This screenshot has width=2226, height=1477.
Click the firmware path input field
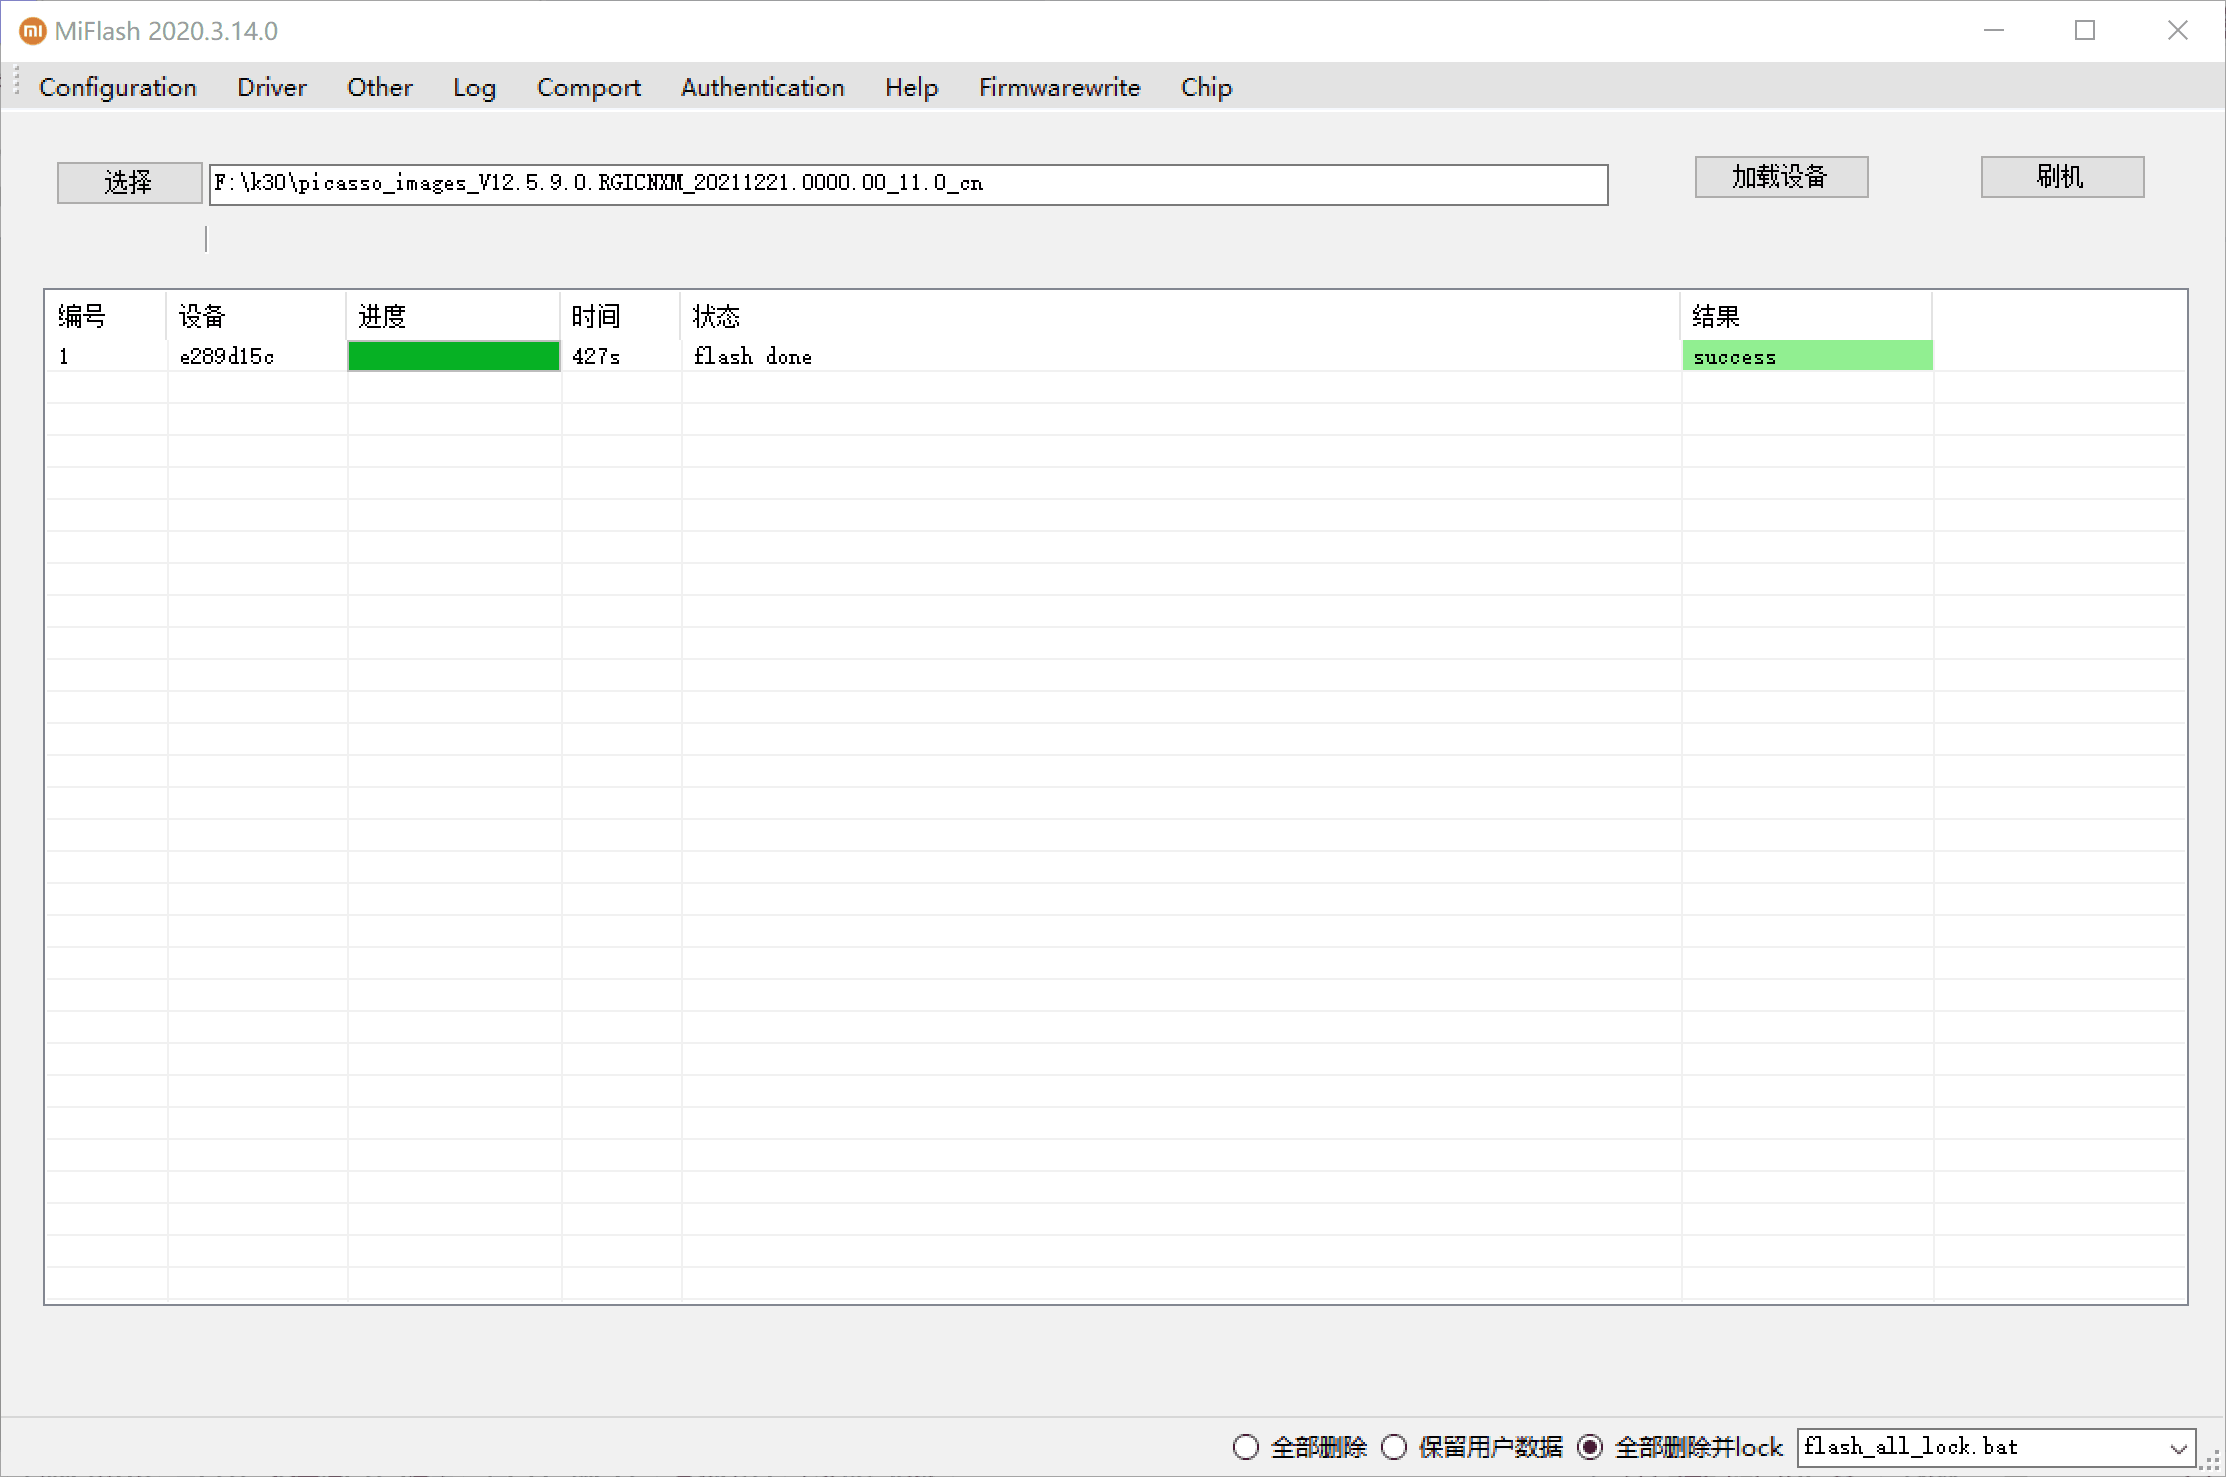[907, 184]
